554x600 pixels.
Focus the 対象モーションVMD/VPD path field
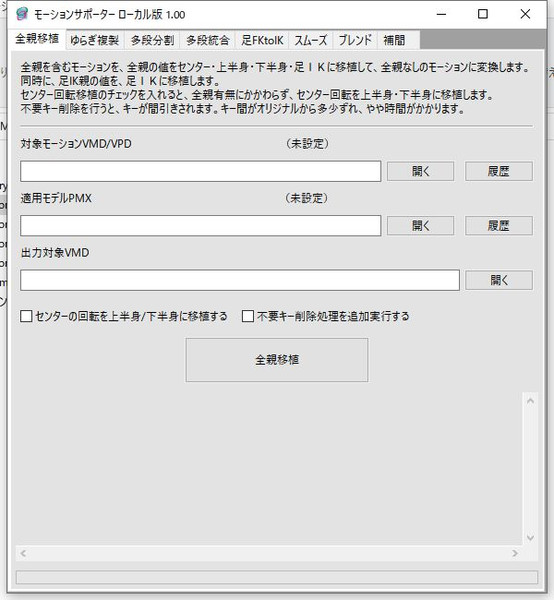200,171
